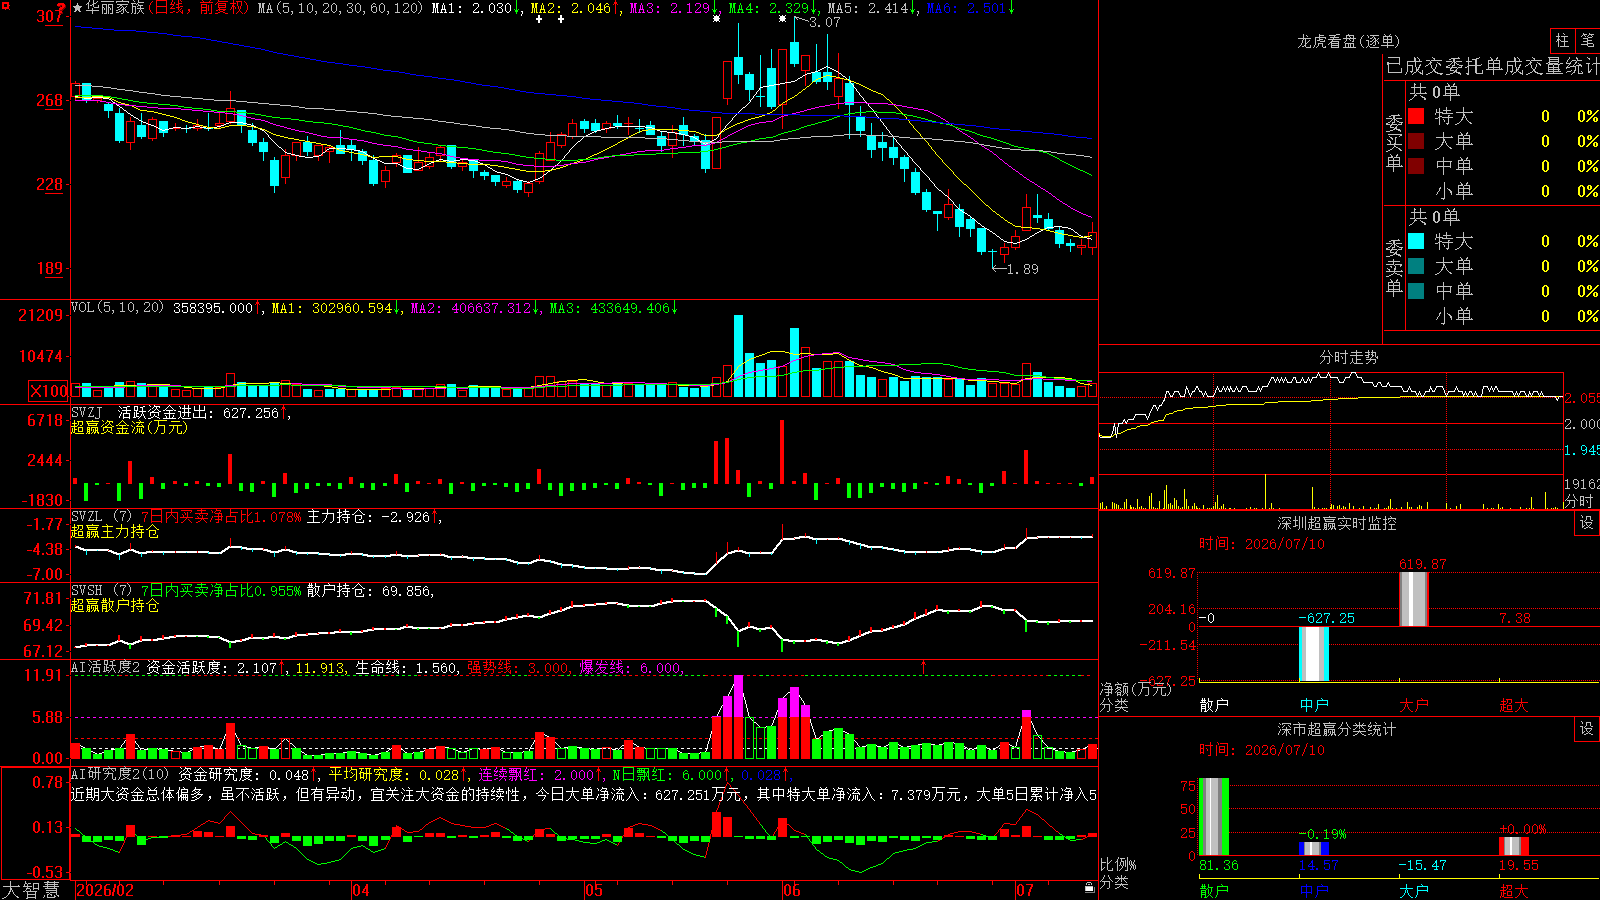Image resolution: width=1600 pixels, height=900 pixels.
Task: Click the 中户 net amount bar (-627.25)
Action: point(1314,654)
